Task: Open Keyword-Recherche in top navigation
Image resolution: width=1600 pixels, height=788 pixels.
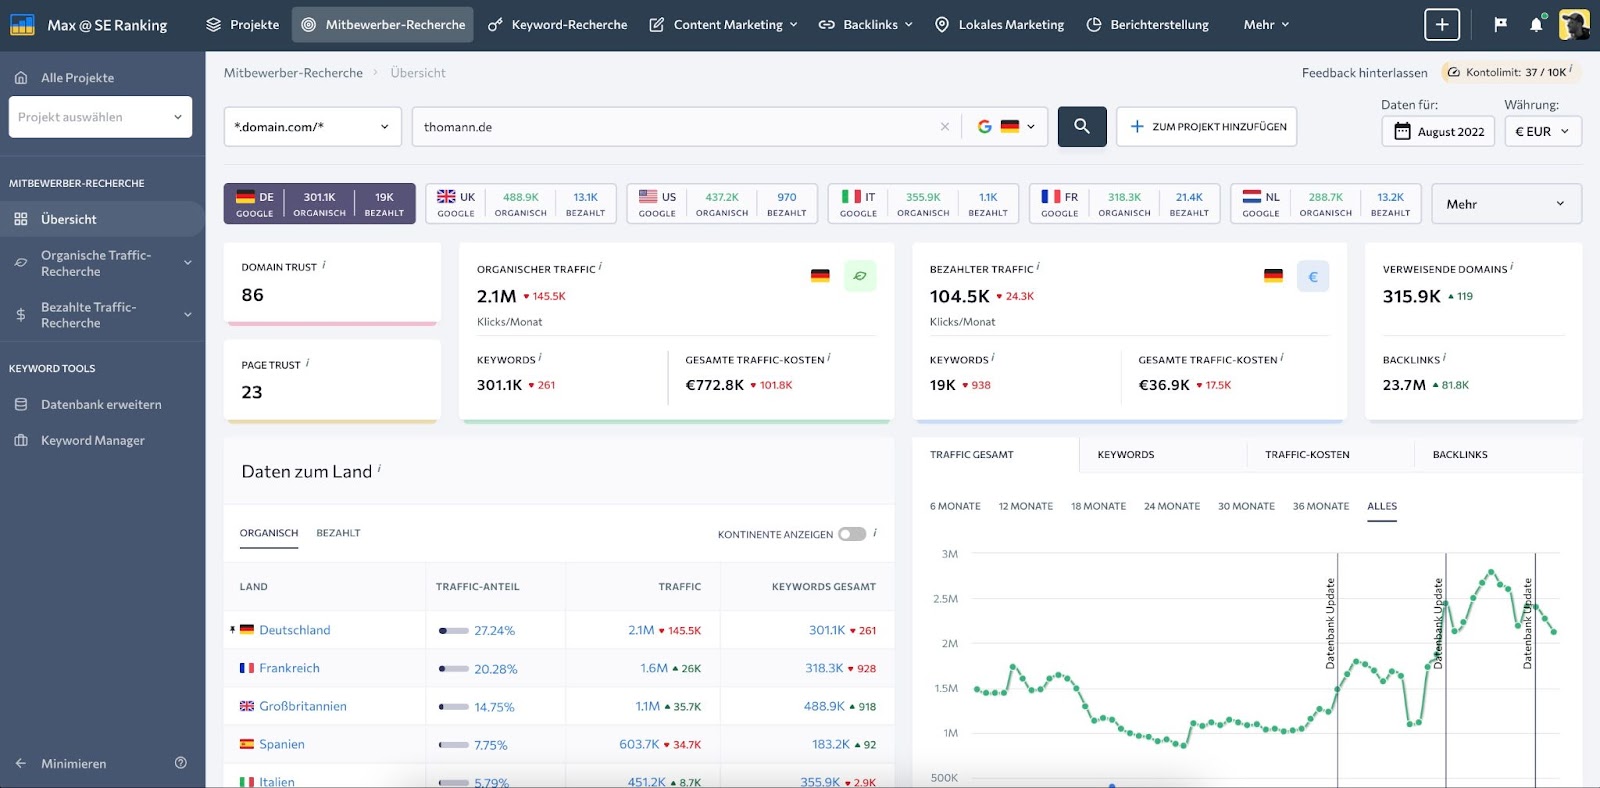Action: [x=558, y=25]
